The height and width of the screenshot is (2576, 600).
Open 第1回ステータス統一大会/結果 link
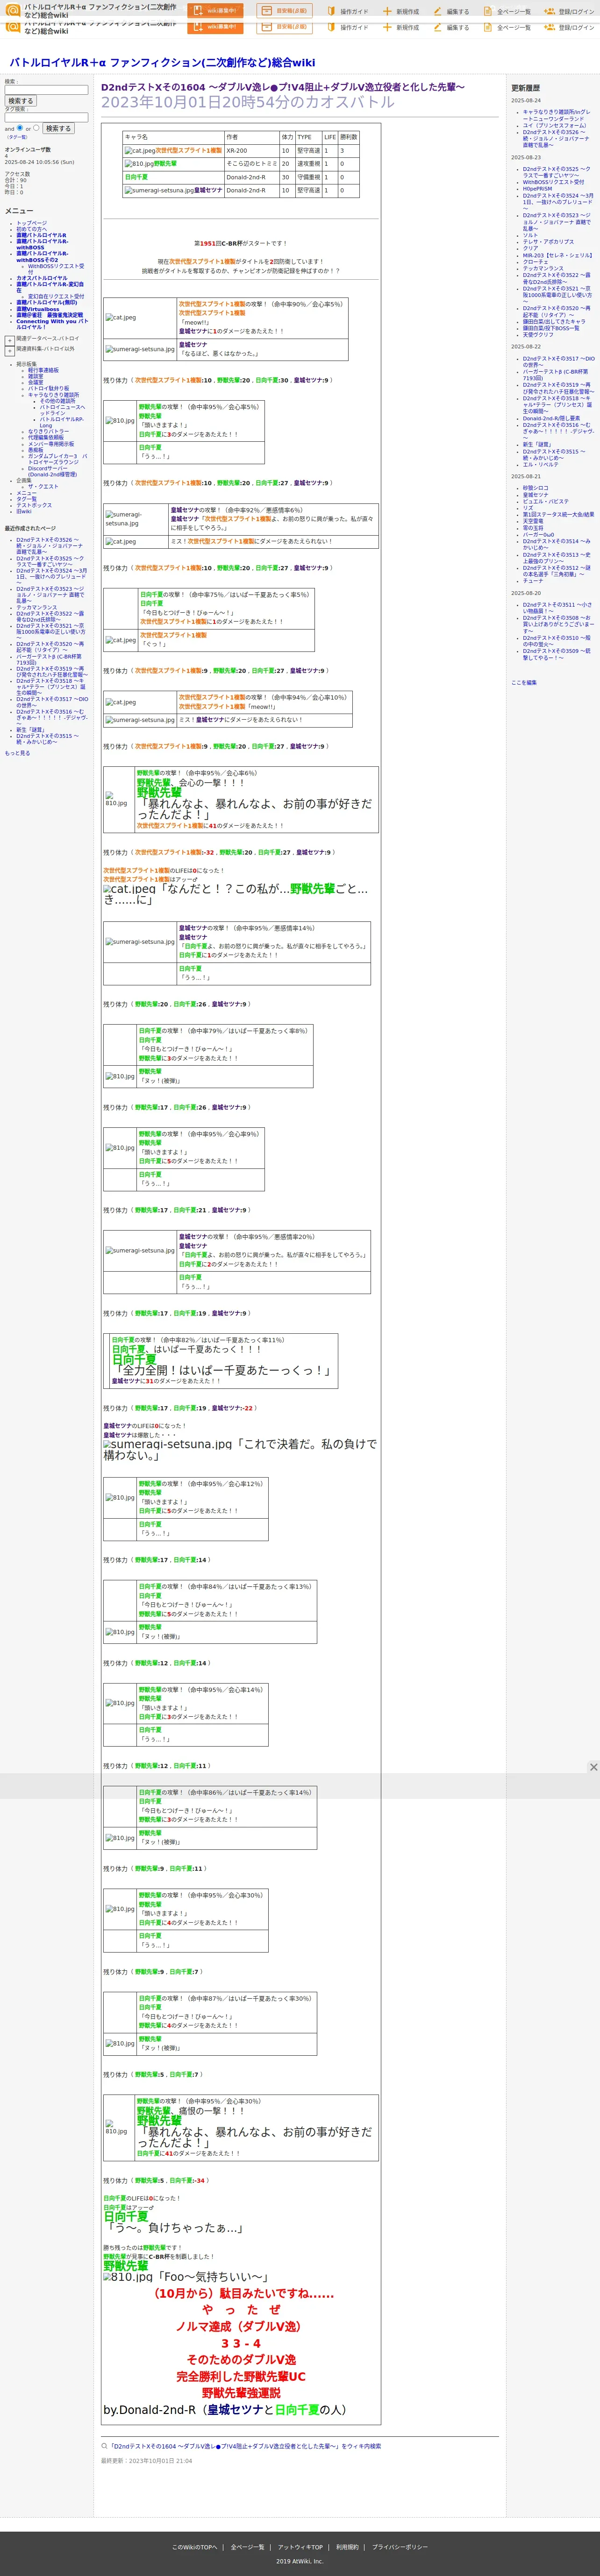tap(558, 514)
